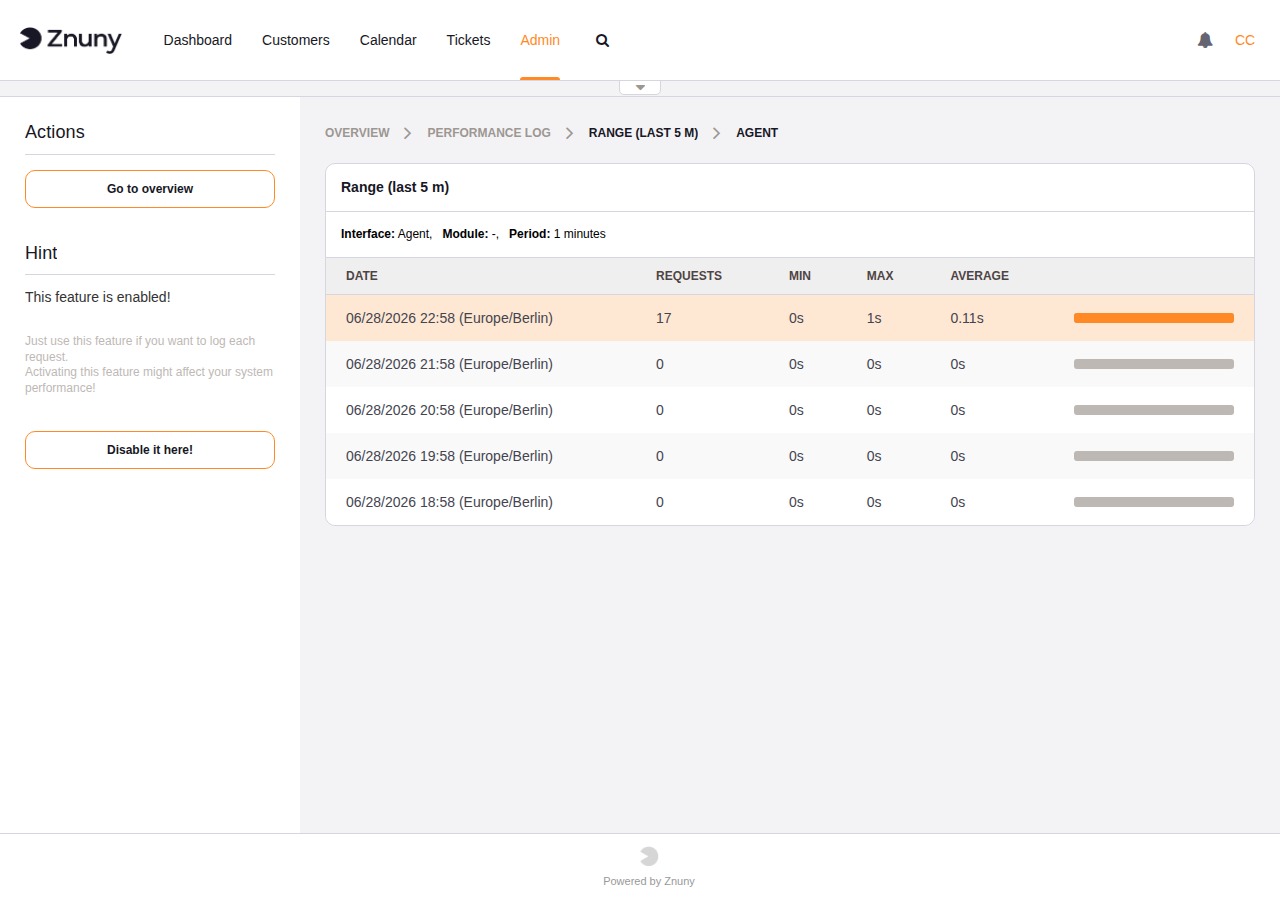This screenshot has height=900, width=1280.
Task: Select the 06/28/2026 19:58 row date
Action: 449,456
